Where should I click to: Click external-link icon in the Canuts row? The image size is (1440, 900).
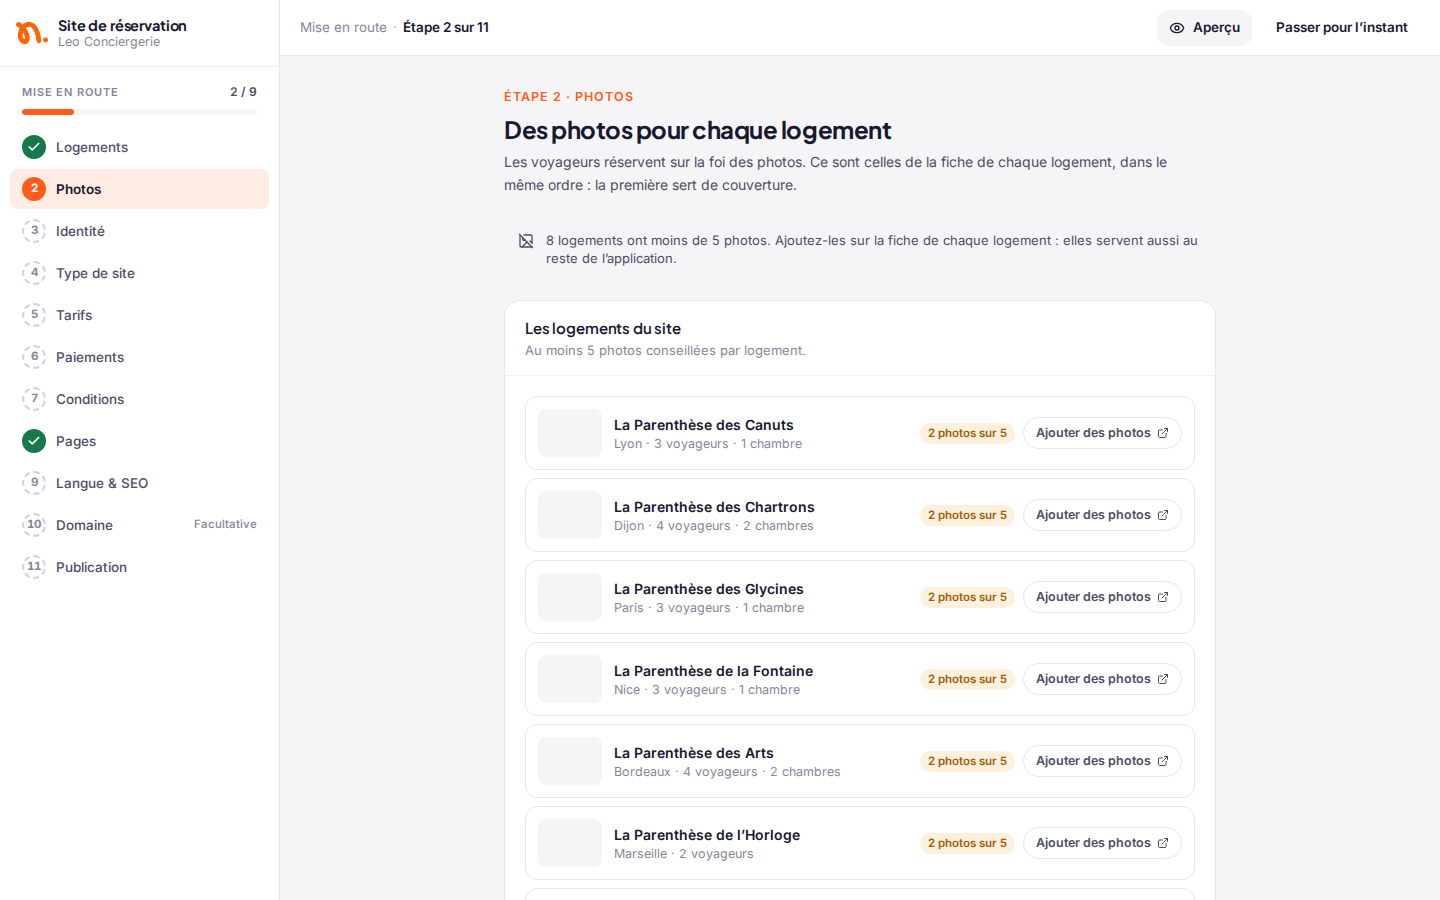(x=1163, y=433)
